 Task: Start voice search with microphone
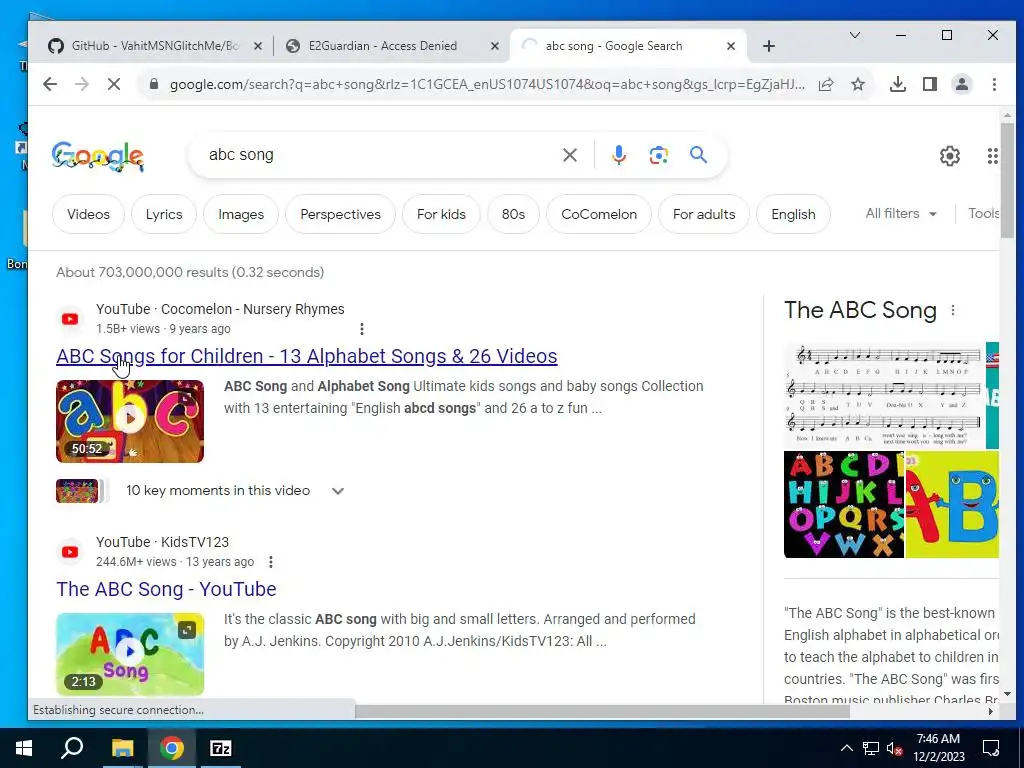(x=619, y=155)
